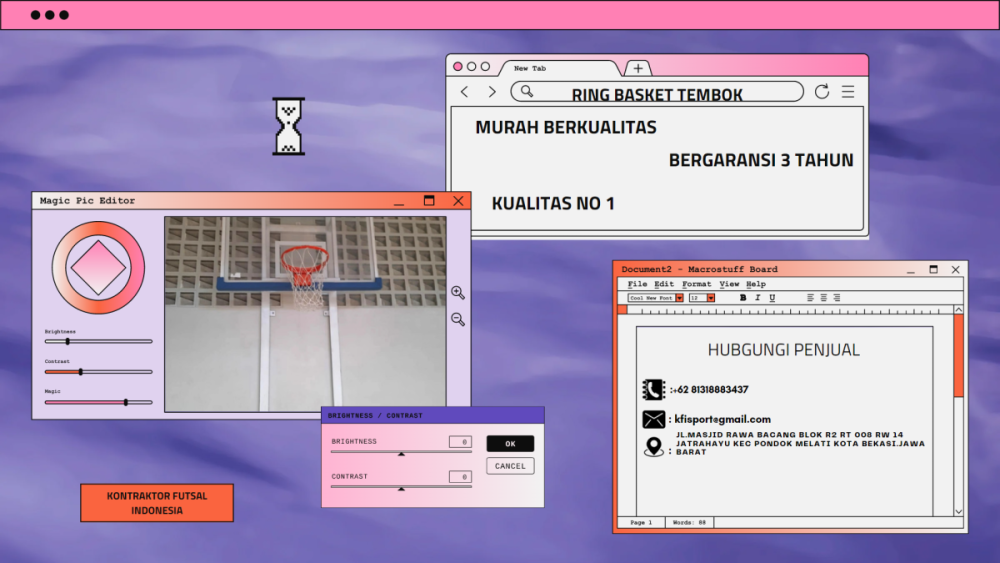Click the kfisport@gmail.com email text
Viewport: 1000px width, 563px height.
point(723,419)
